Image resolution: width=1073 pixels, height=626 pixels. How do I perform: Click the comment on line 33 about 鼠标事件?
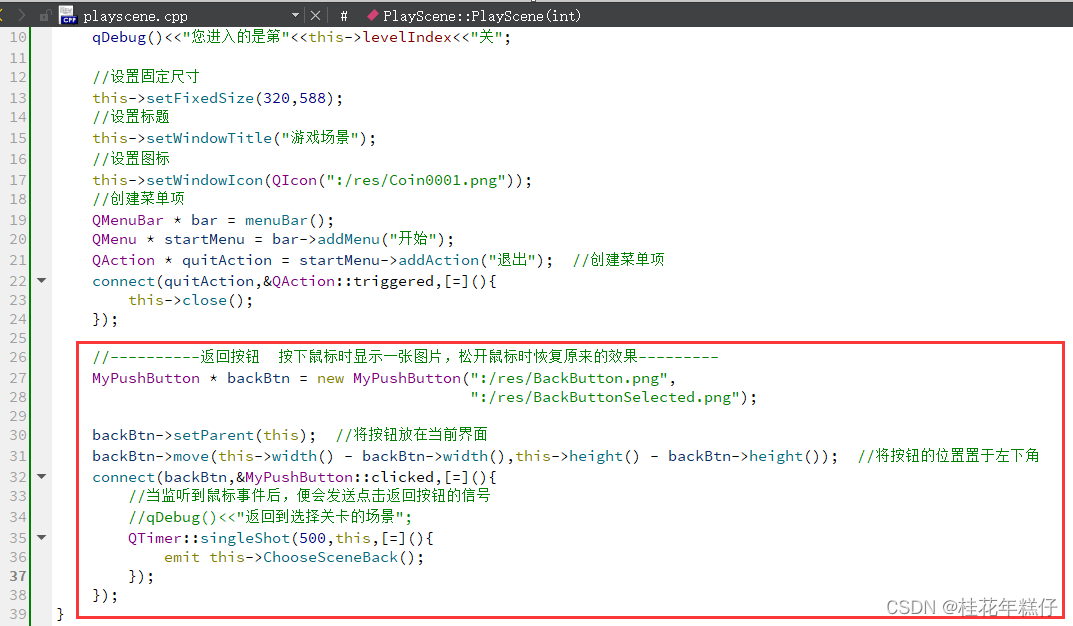(309, 495)
